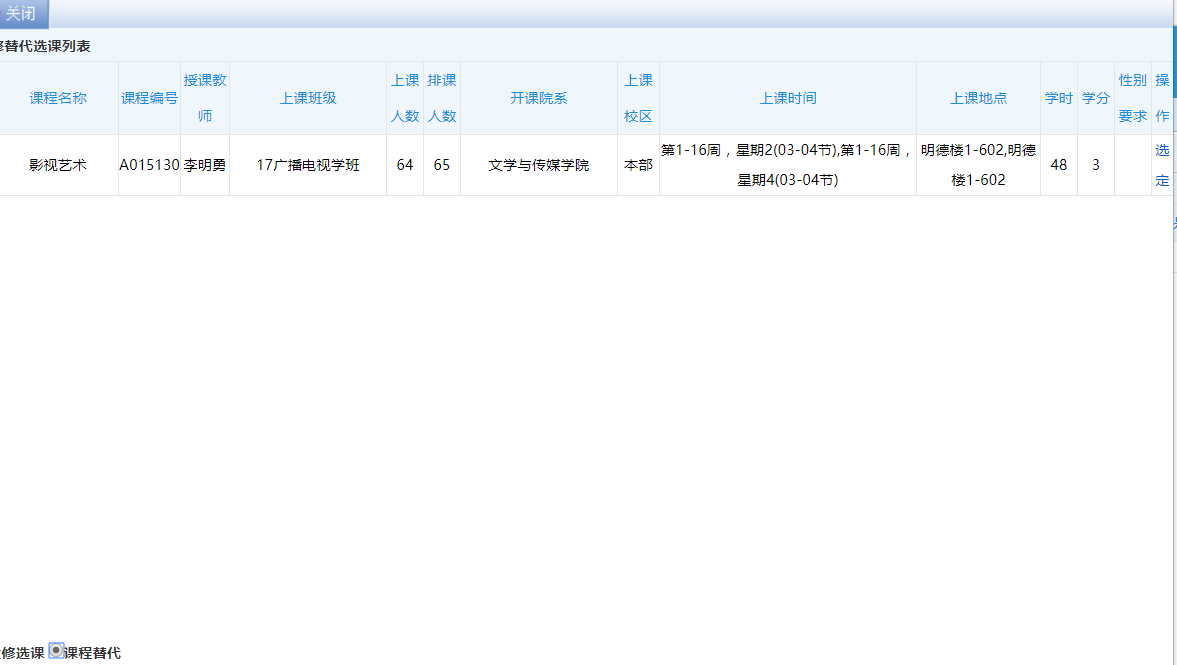Screen dimensions: 1177x665
Task: Click the 上课时间 column header
Action: click(788, 98)
